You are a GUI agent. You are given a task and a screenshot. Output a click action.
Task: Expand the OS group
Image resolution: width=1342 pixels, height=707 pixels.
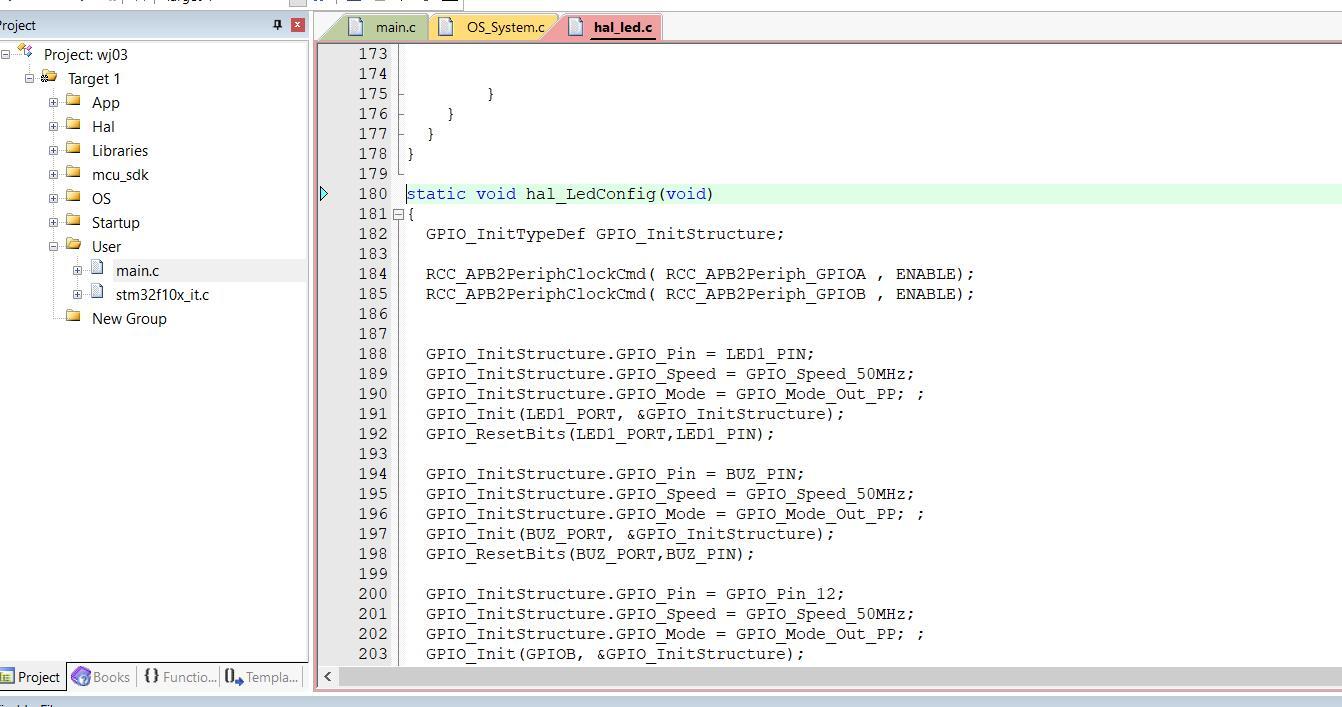[54, 198]
